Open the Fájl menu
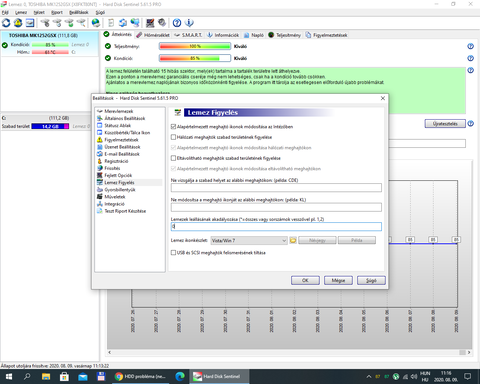Image resolution: width=480 pixels, height=384 pixels. (5, 12)
